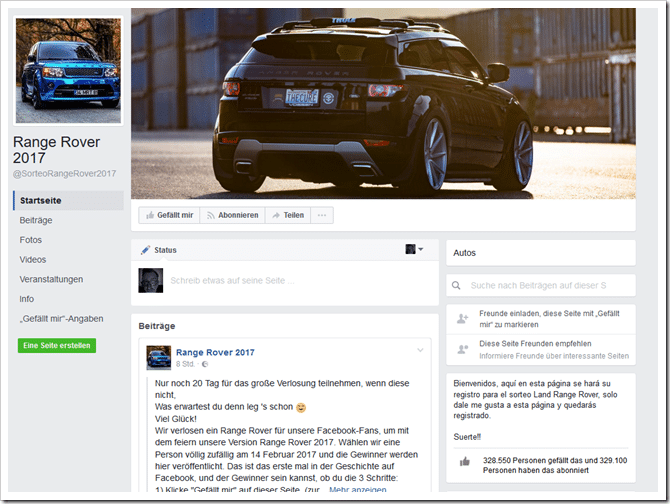Click the @SorteoRangeRover2017 username

click(65, 174)
